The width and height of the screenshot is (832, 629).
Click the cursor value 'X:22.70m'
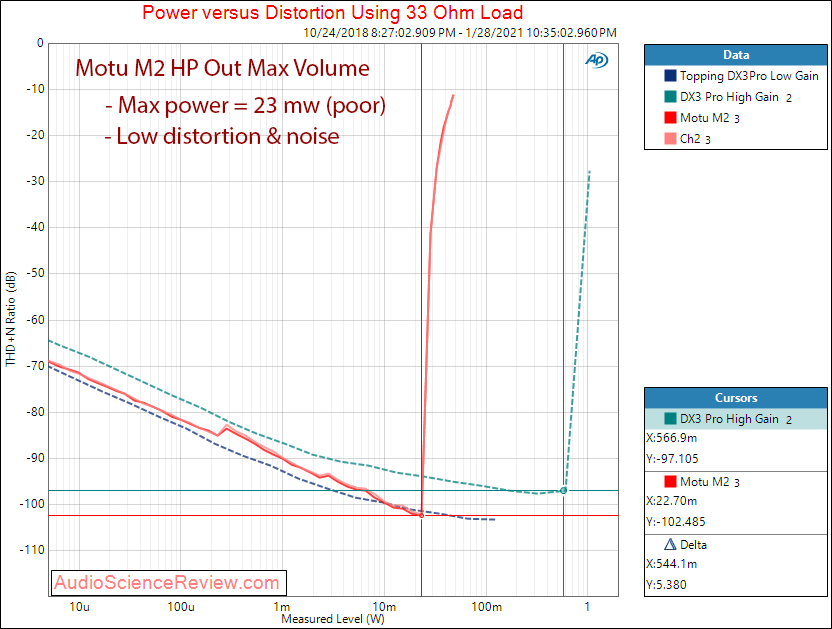pos(672,501)
